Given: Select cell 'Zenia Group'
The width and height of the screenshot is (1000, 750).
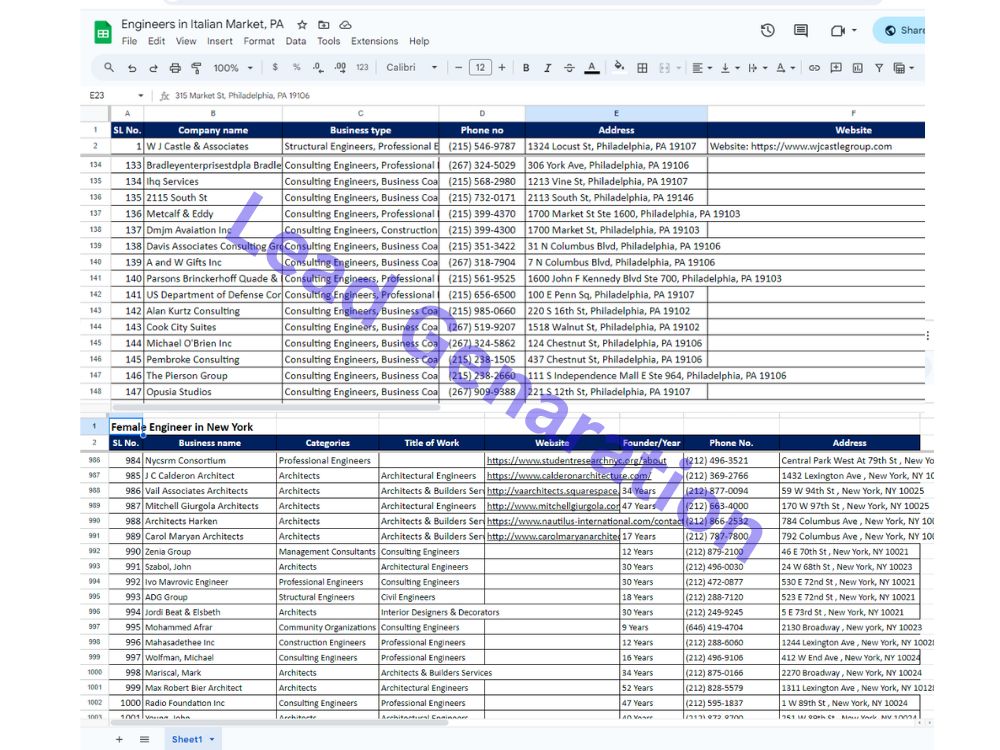Looking at the screenshot, I should [x=210, y=552].
